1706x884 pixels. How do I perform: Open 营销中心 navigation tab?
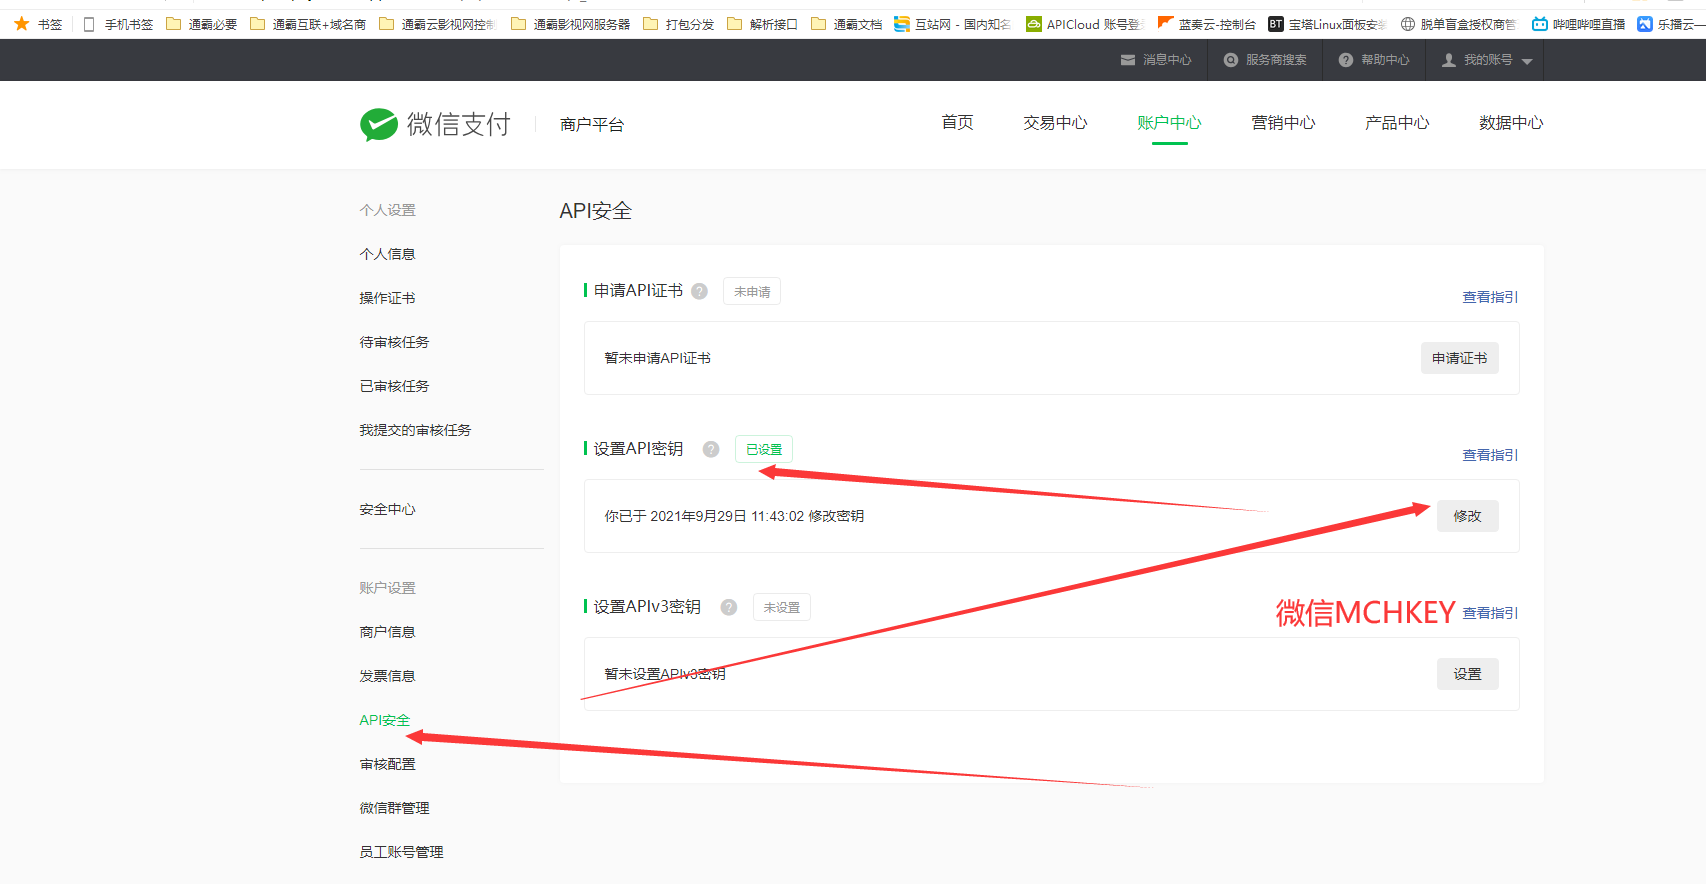click(x=1283, y=122)
